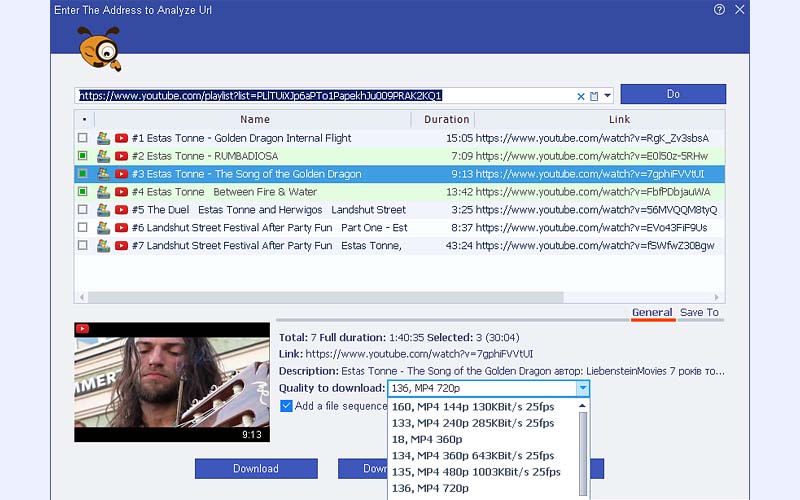Click the Download button

point(256,468)
